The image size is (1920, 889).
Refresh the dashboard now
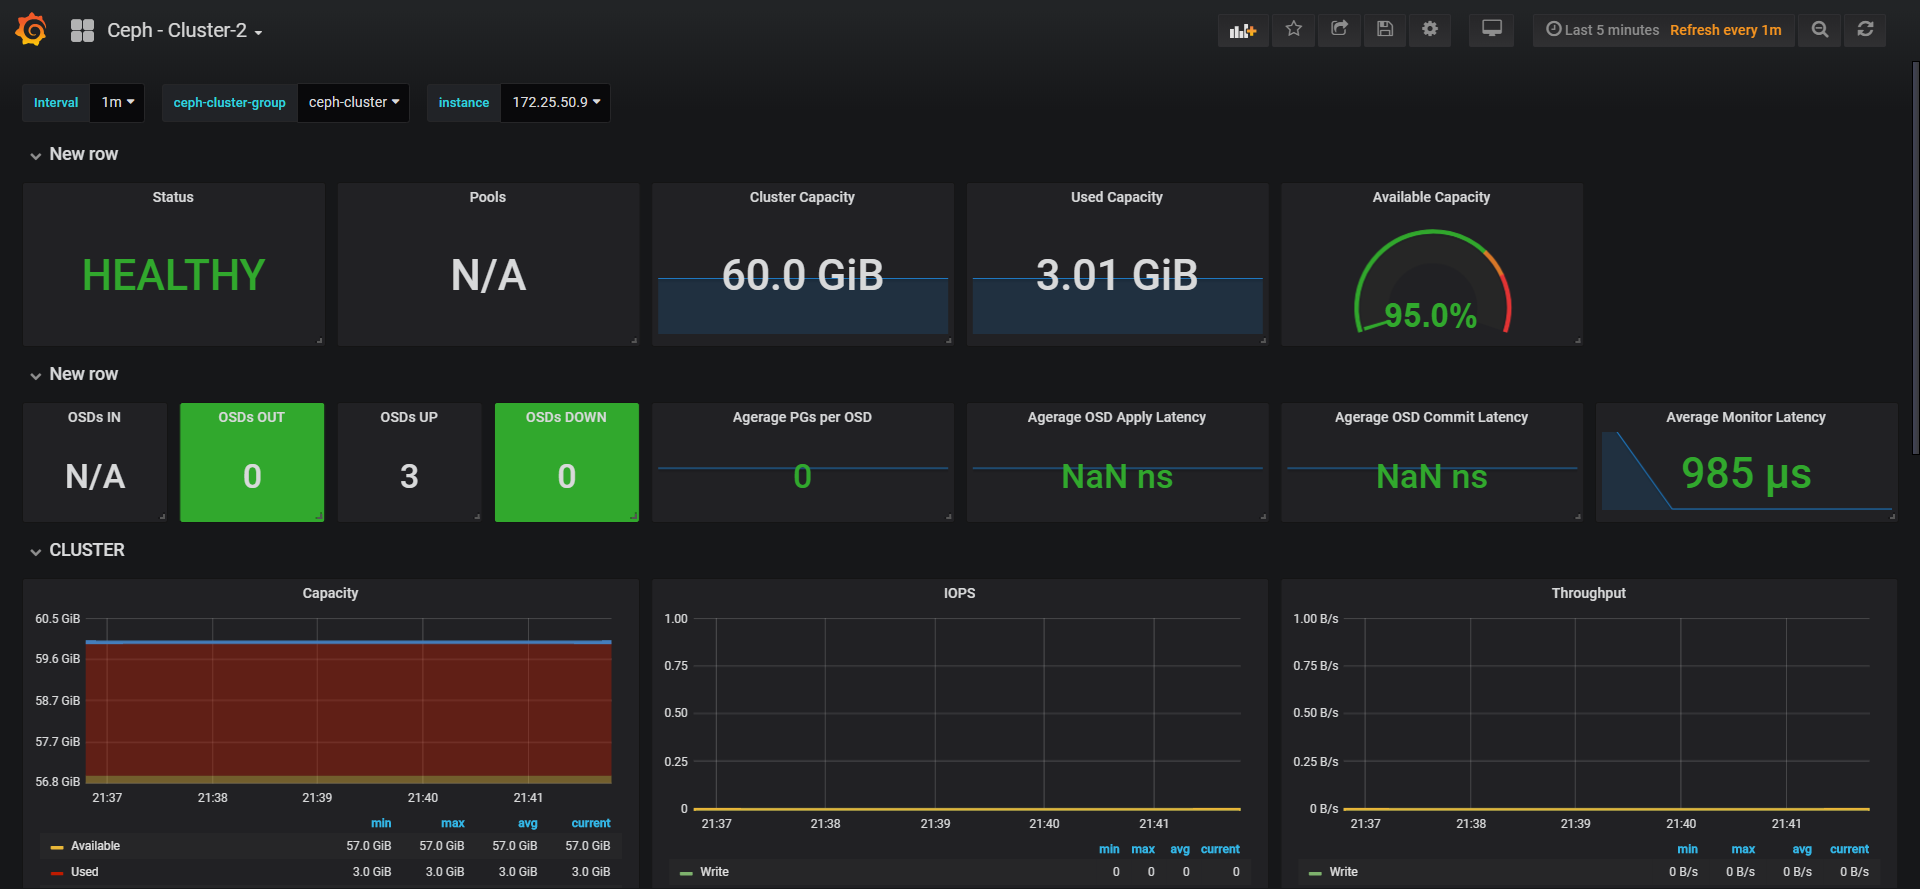pyautogui.click(x=1866, y=30)
